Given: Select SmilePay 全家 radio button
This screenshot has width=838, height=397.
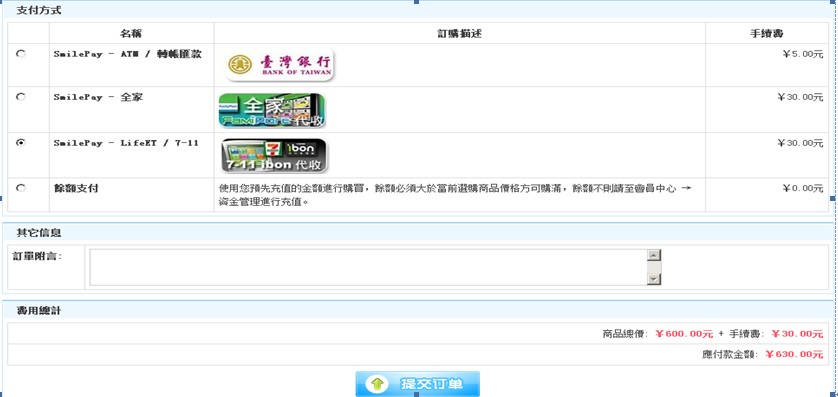Looking at the screenshot, I should [20, 97].
